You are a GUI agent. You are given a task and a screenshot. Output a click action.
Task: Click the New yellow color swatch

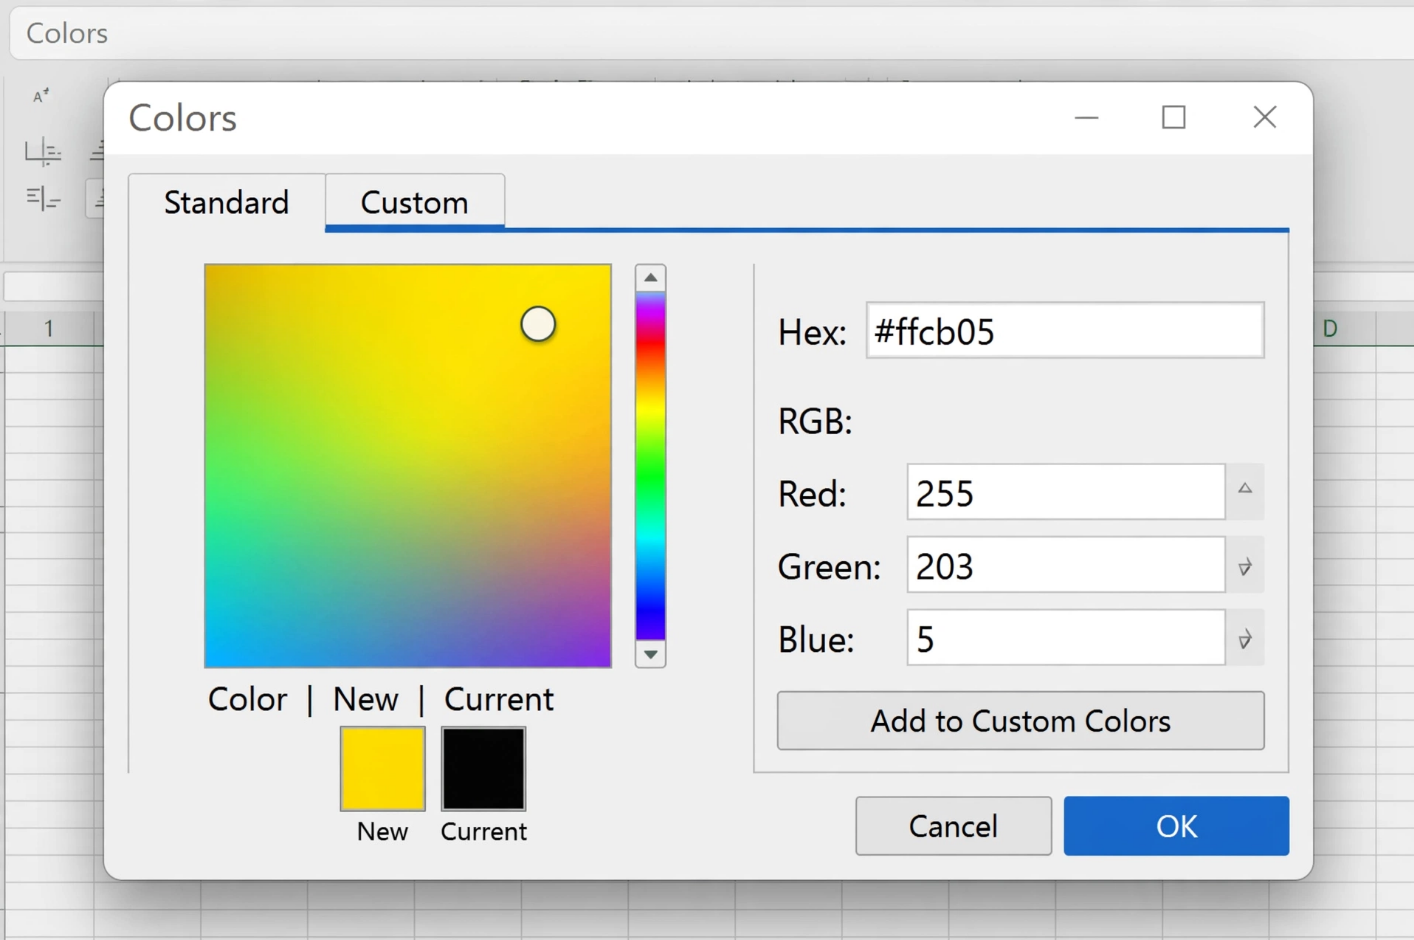(383, 768)
